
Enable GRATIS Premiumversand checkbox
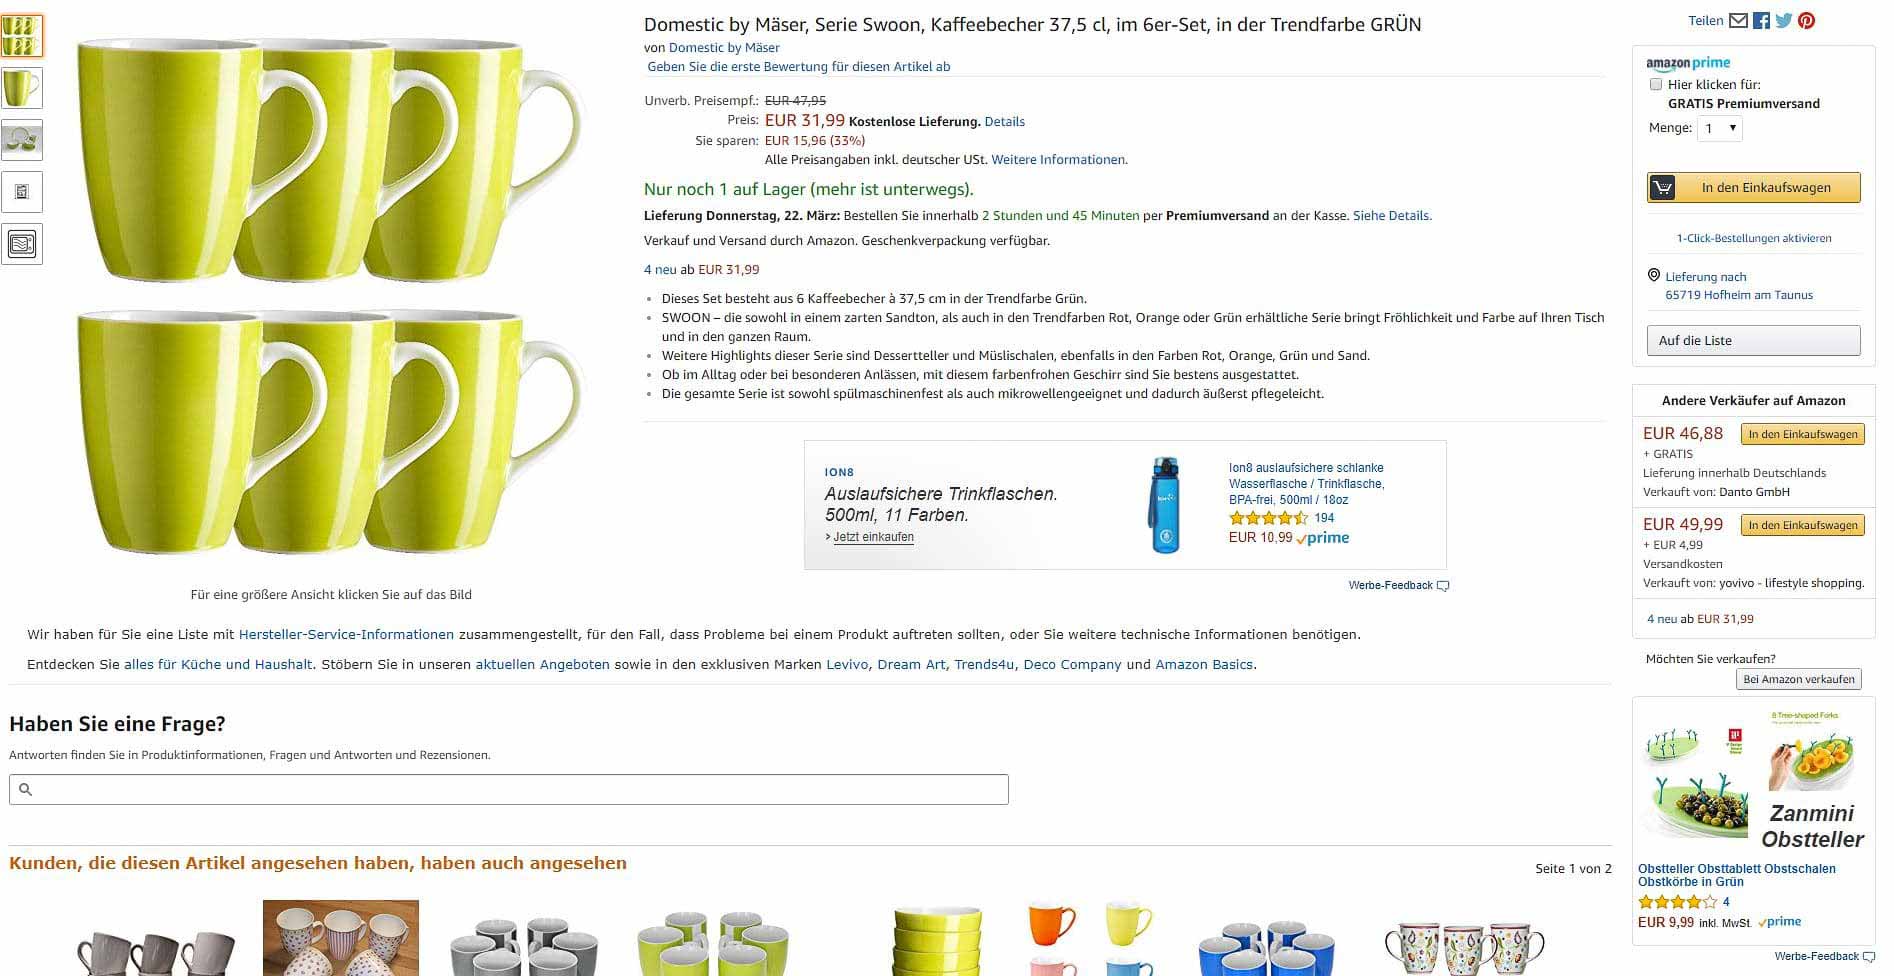1655,85
